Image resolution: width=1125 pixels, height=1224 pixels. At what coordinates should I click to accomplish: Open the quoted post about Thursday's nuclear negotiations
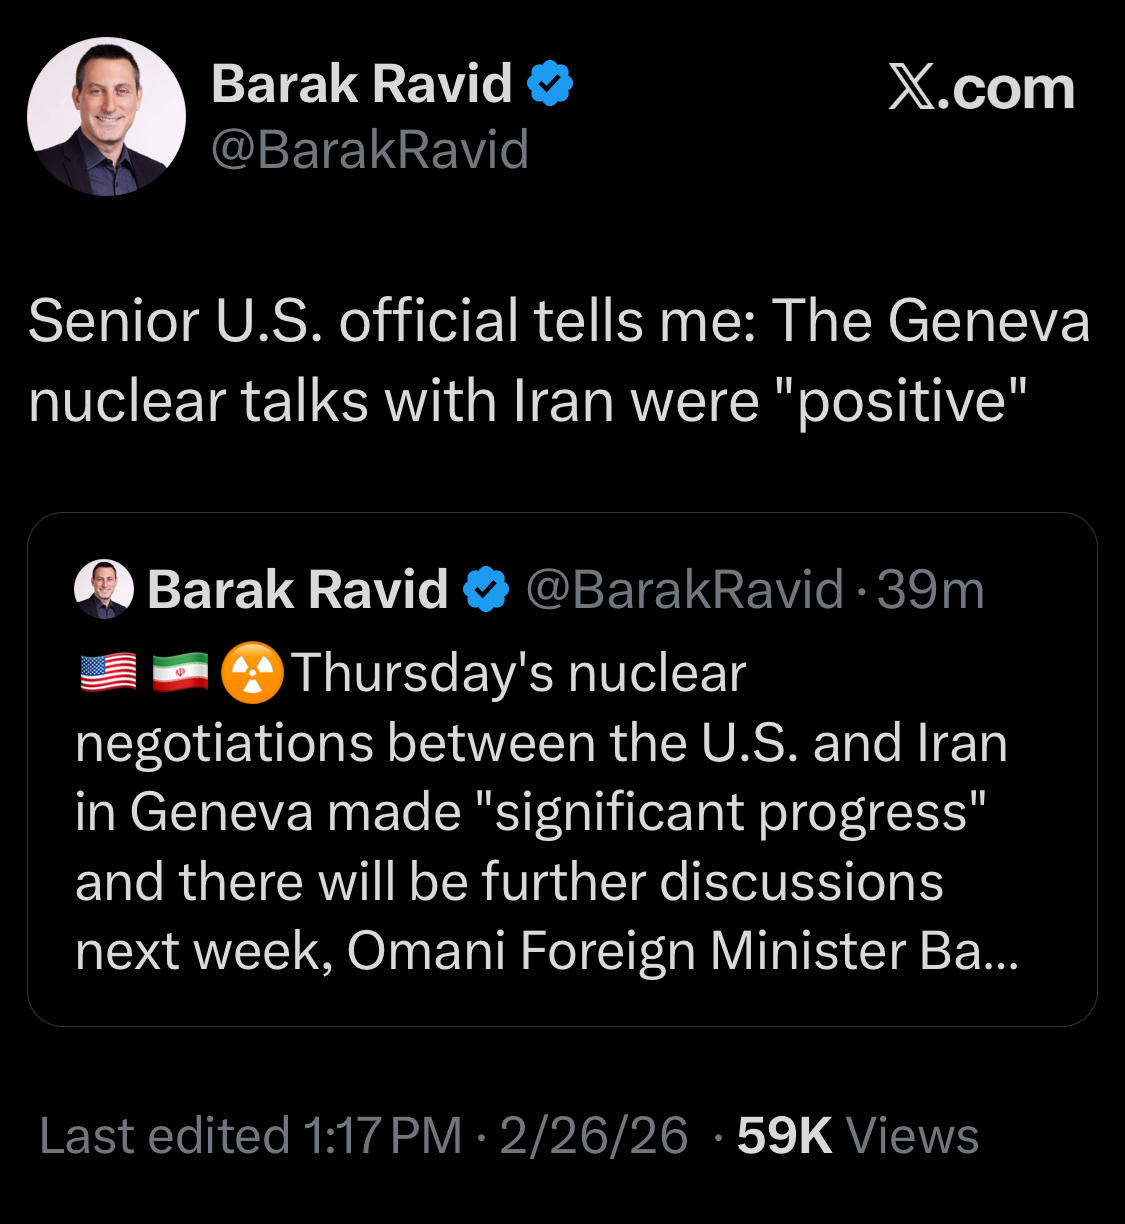(540, 812)
